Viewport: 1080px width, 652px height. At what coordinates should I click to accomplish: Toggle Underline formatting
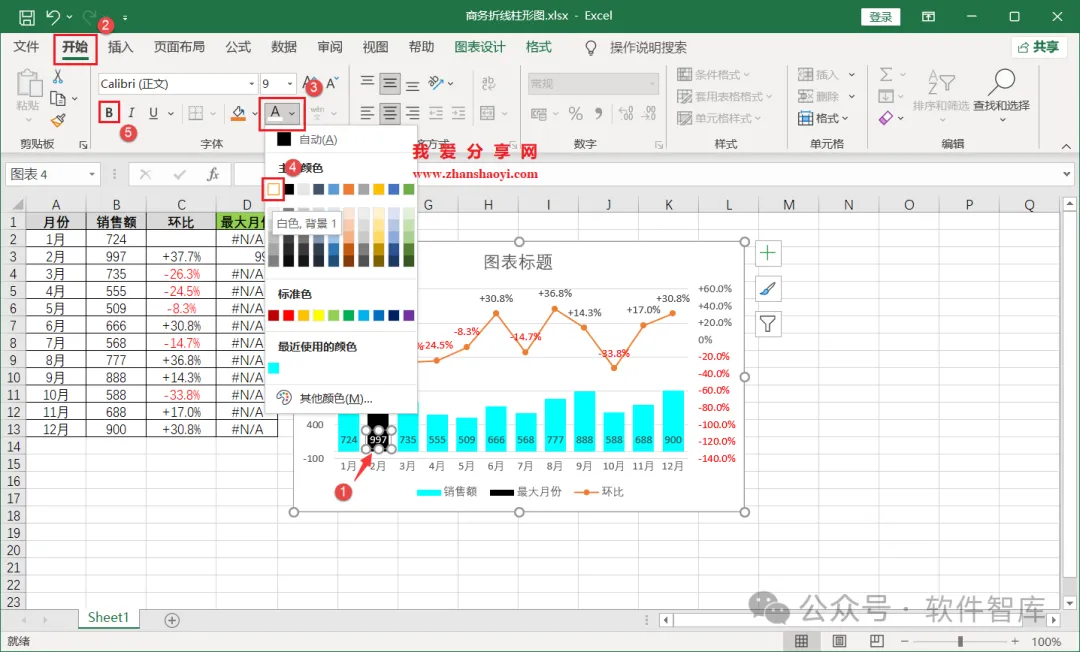[x=153, y=112]
